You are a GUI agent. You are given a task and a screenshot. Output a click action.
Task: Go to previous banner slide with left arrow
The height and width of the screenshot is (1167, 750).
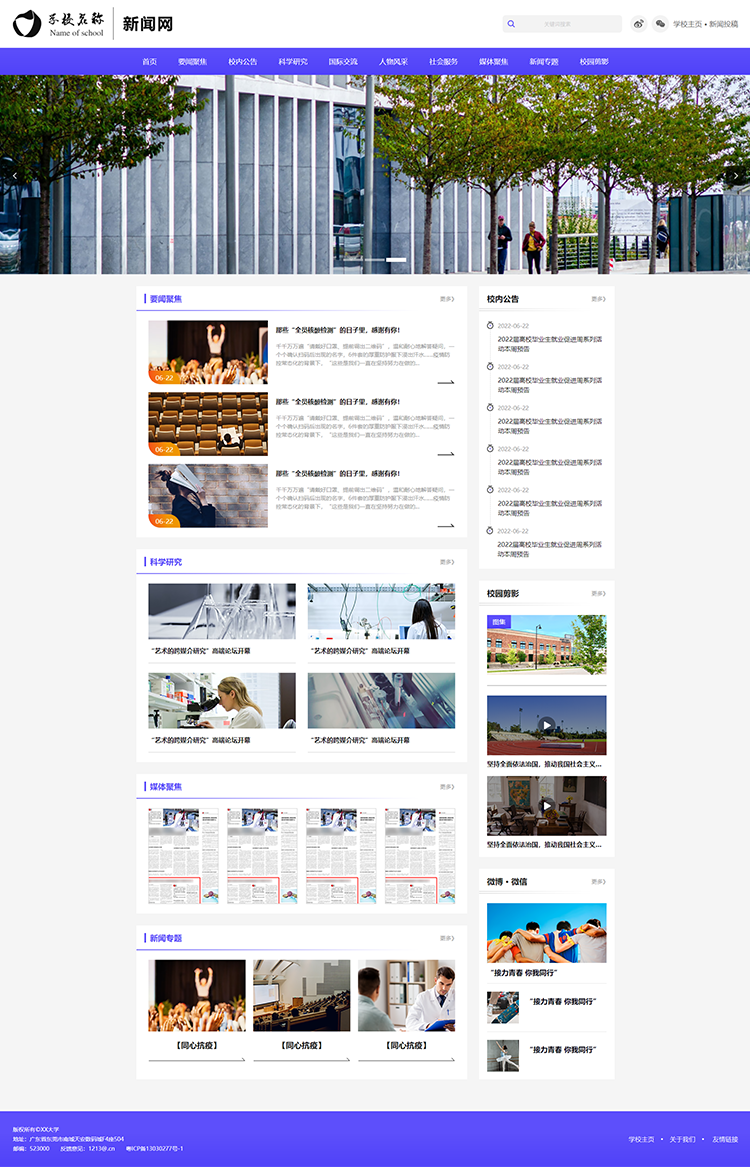click(x=15, y=175)
